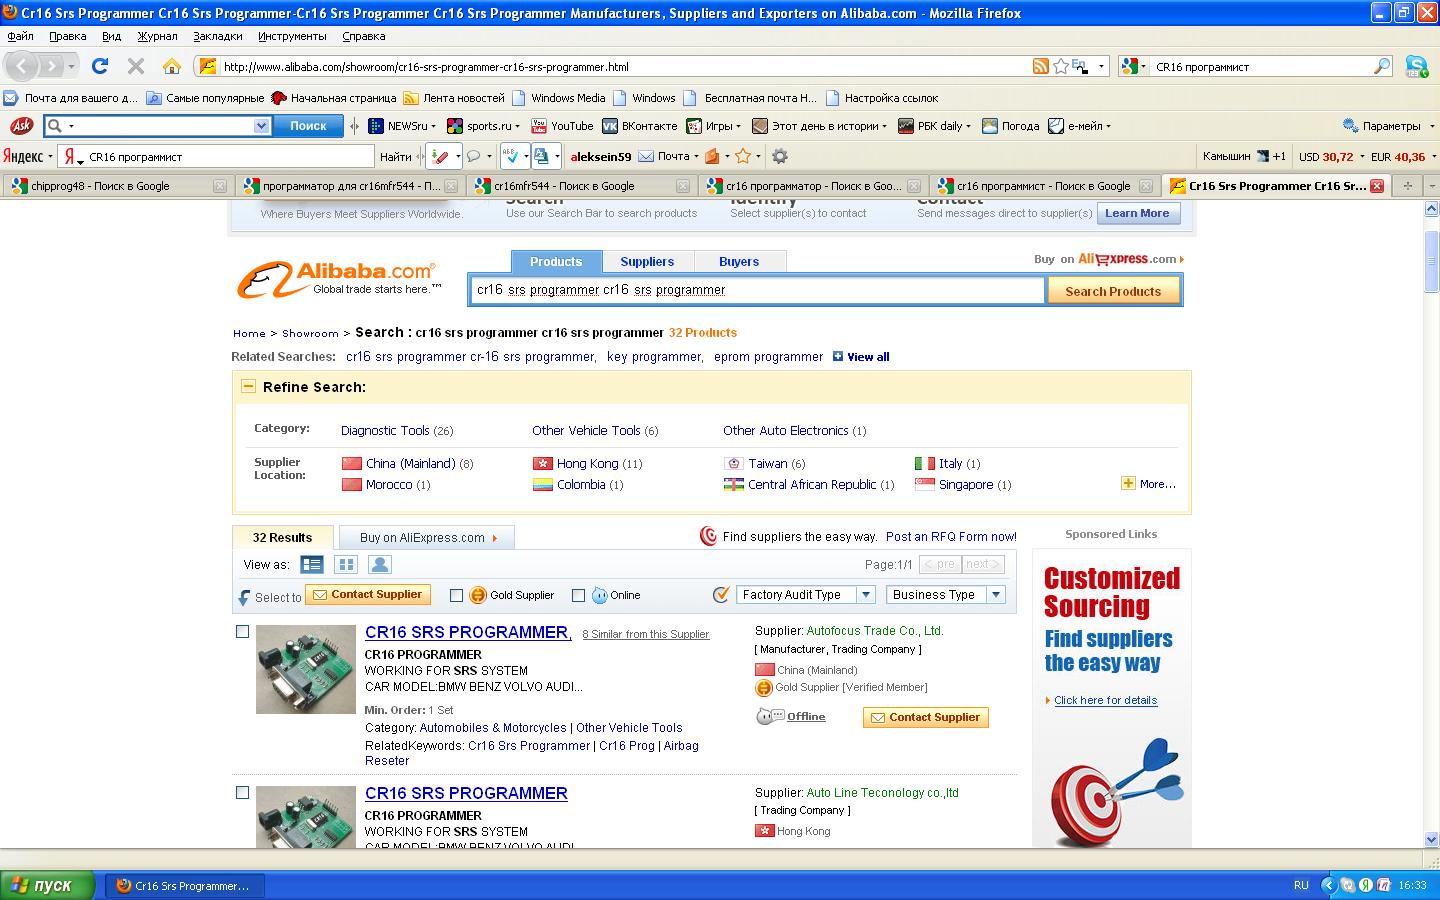Screen dimensions: 1440x900
Task: Open the пуск Start button
Action: (x=47, y=885)
